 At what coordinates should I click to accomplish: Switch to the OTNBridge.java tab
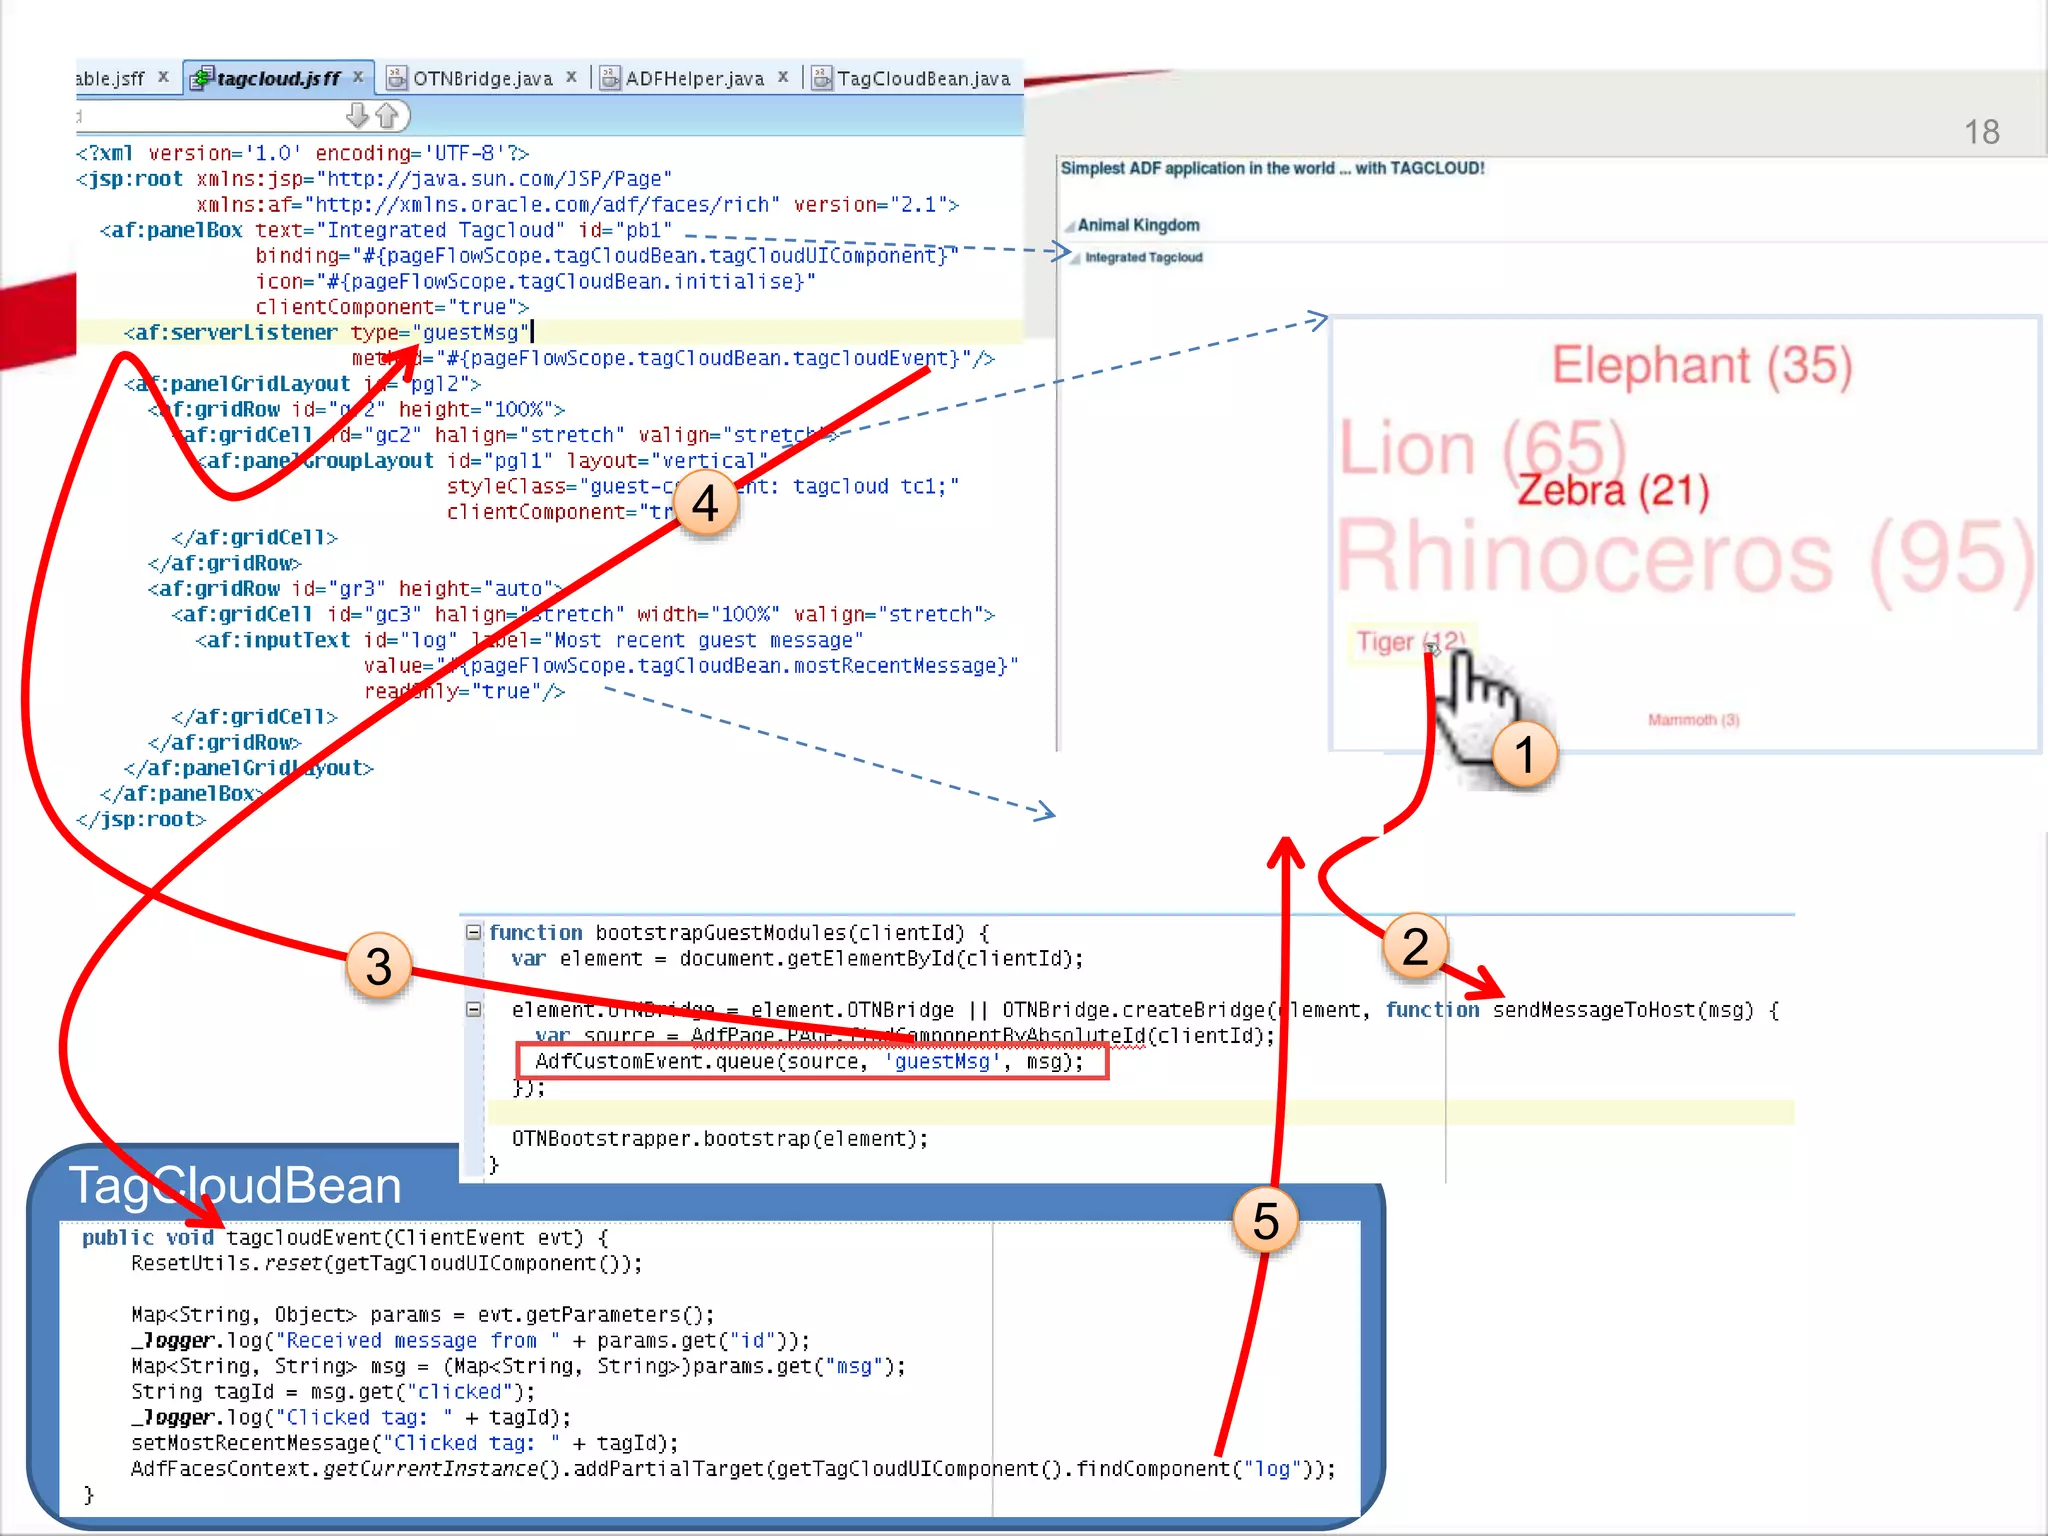click(482, 78)
